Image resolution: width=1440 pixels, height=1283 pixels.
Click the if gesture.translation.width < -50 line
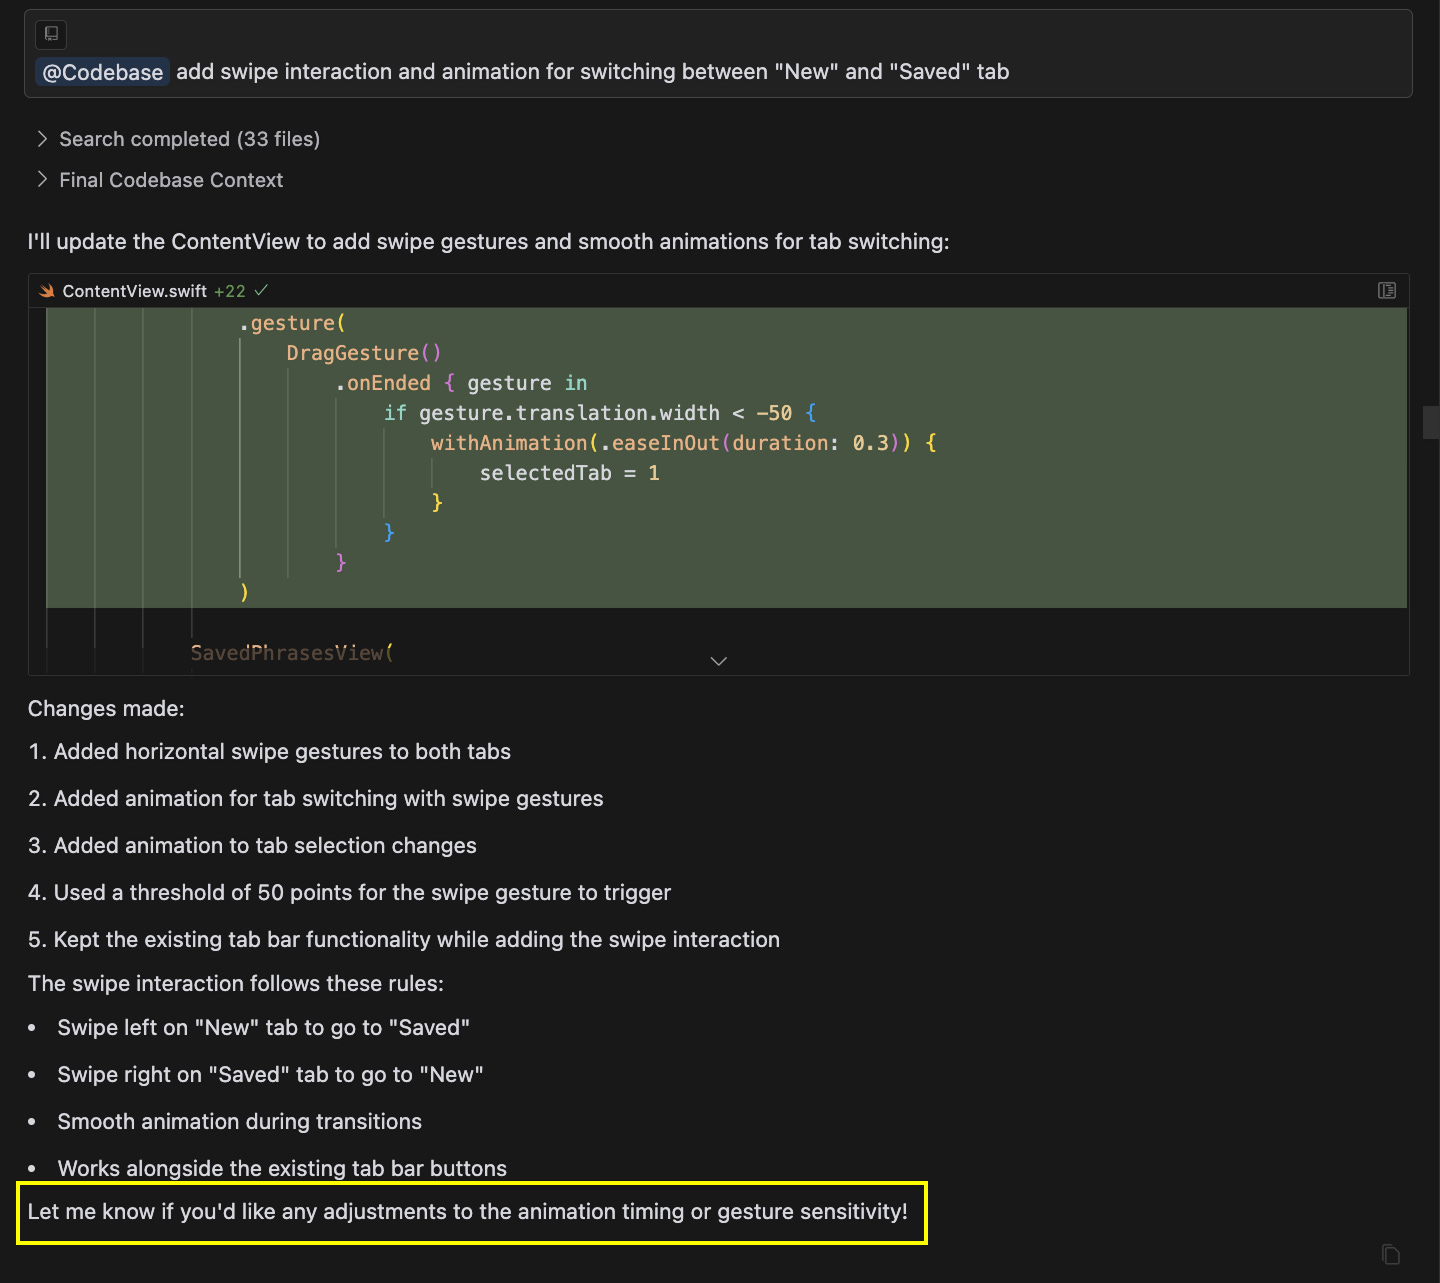[x=600, y=413]
